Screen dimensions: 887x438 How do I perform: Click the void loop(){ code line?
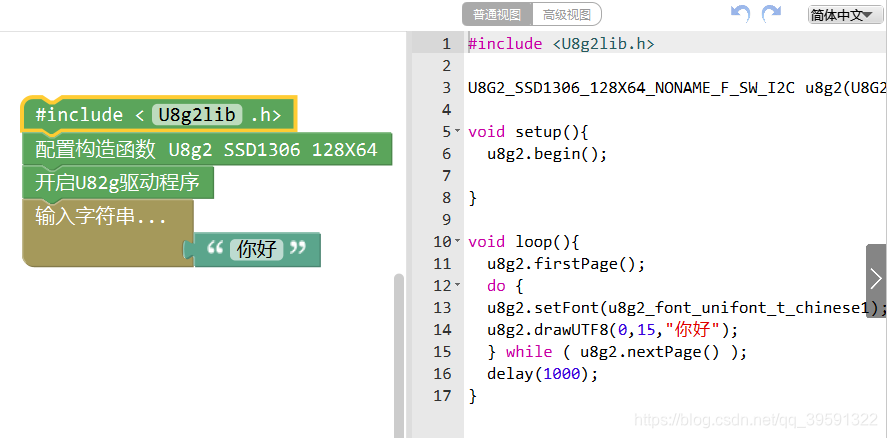[x=524, y=242]
